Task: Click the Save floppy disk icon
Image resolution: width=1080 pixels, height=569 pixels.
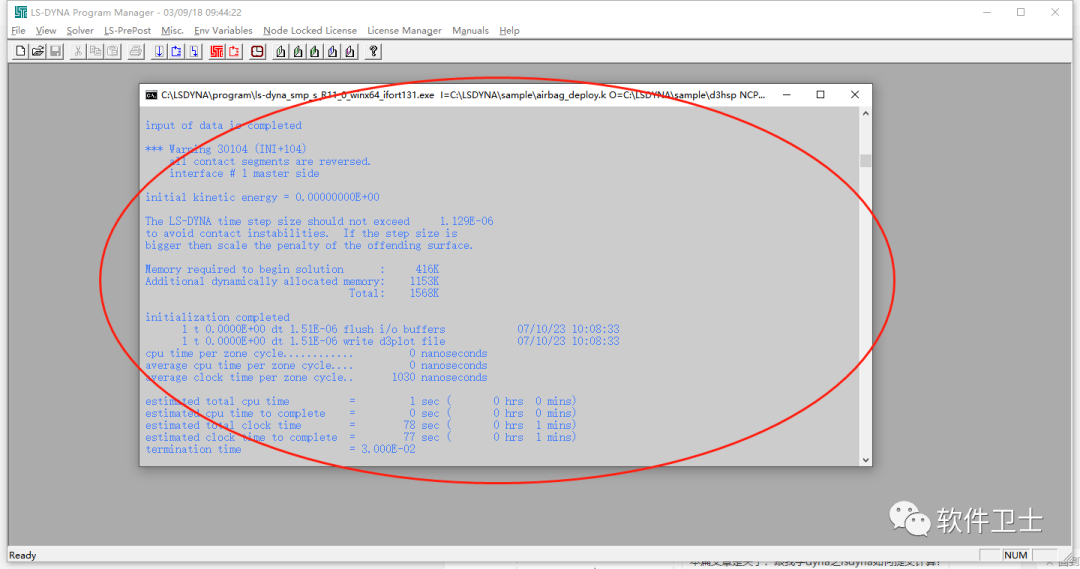Action: tap(55, 52)
